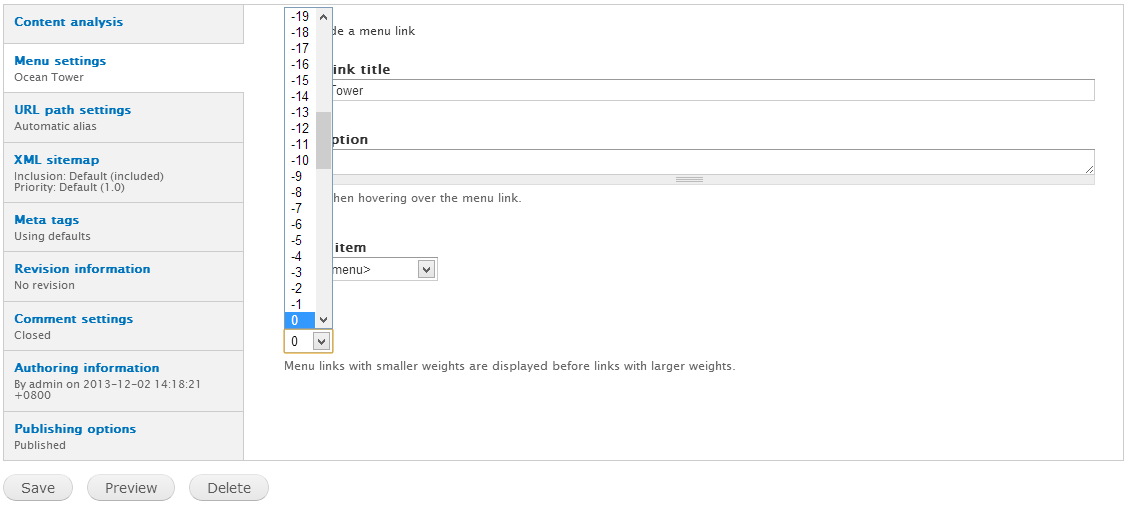Open Publishing options tab
The width and height of the screenshot is (1134, 532).
click(x=75, y=429)
